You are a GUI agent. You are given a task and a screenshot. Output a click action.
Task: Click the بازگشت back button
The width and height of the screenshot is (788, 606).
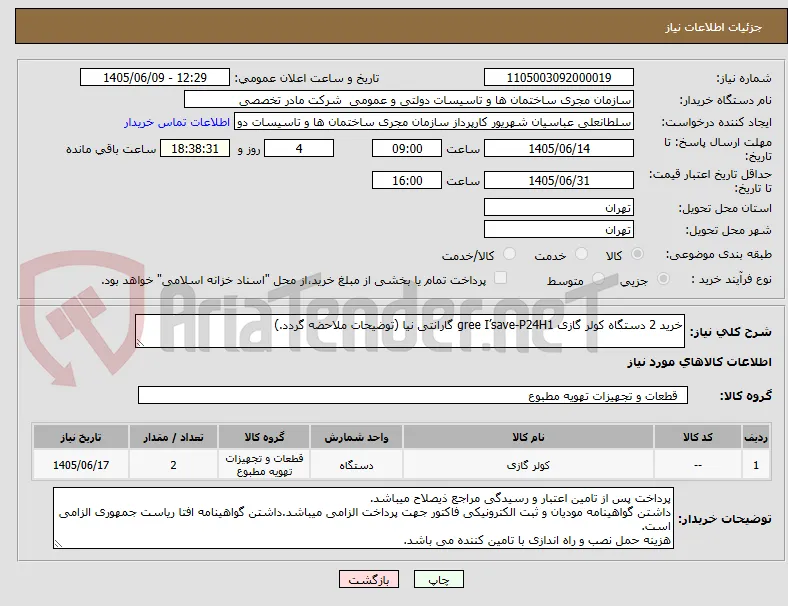[369, 579]
